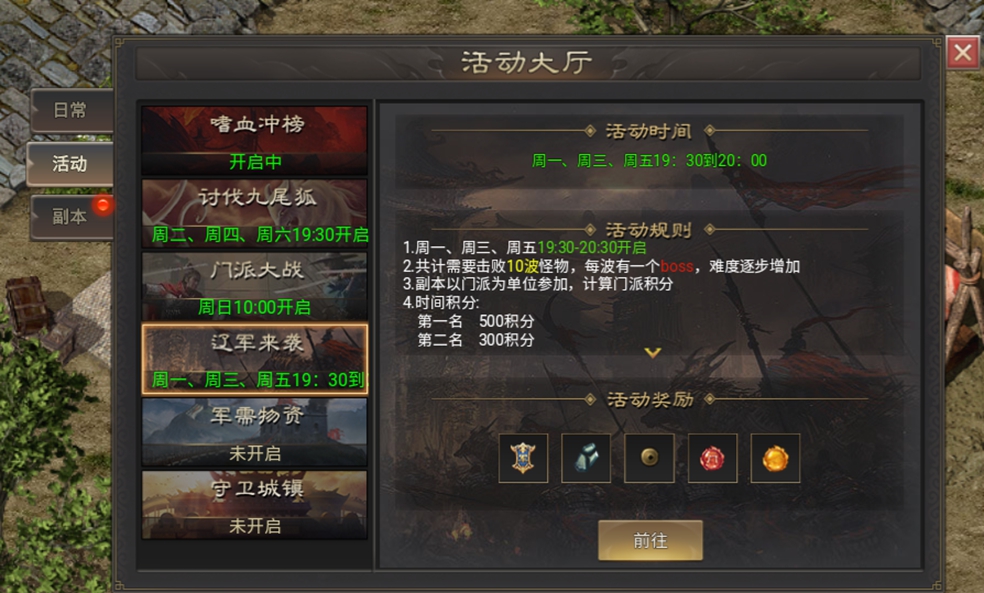Click the red notification dot on 副本
This screenshot has height=593, width=984.
[103, 205]
